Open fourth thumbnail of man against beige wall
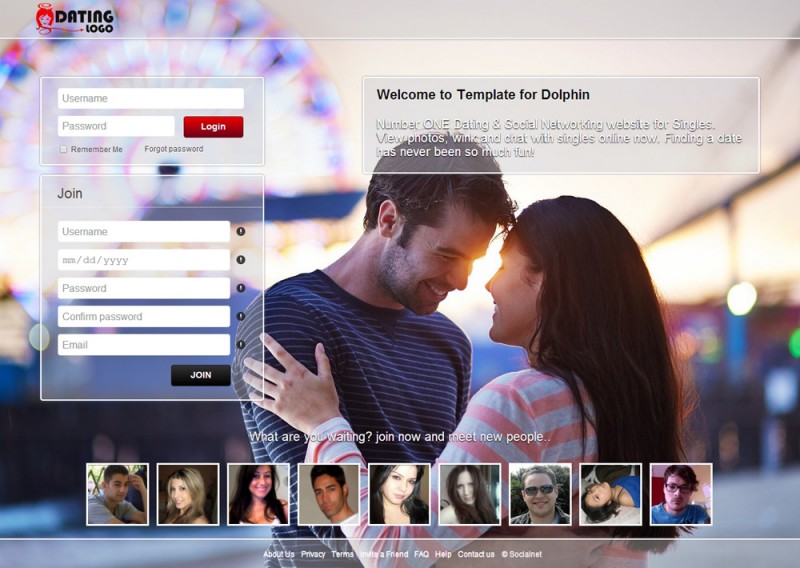 pos(329,494)
